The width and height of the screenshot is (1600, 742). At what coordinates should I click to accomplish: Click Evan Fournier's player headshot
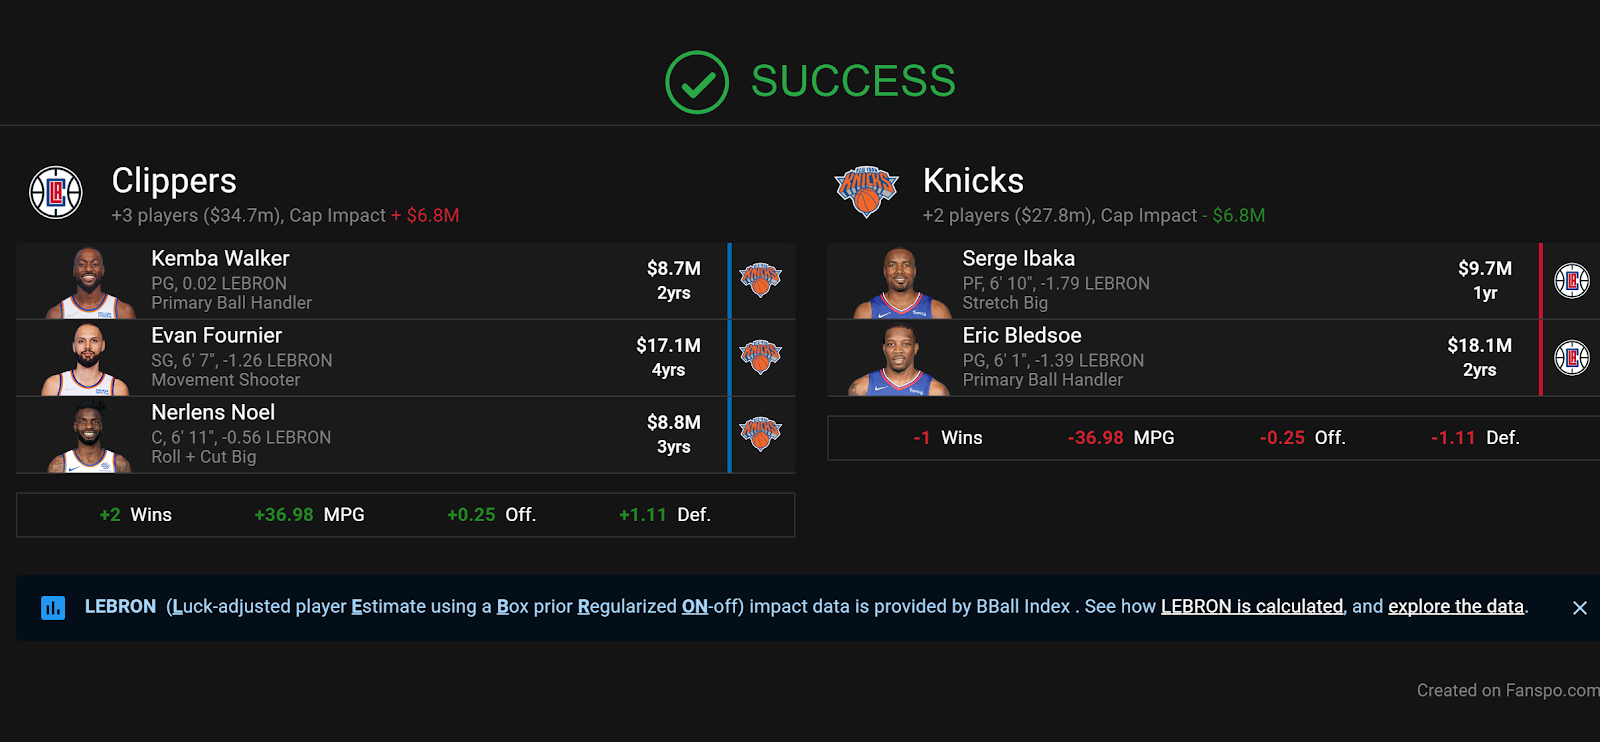tap(88, 359)
